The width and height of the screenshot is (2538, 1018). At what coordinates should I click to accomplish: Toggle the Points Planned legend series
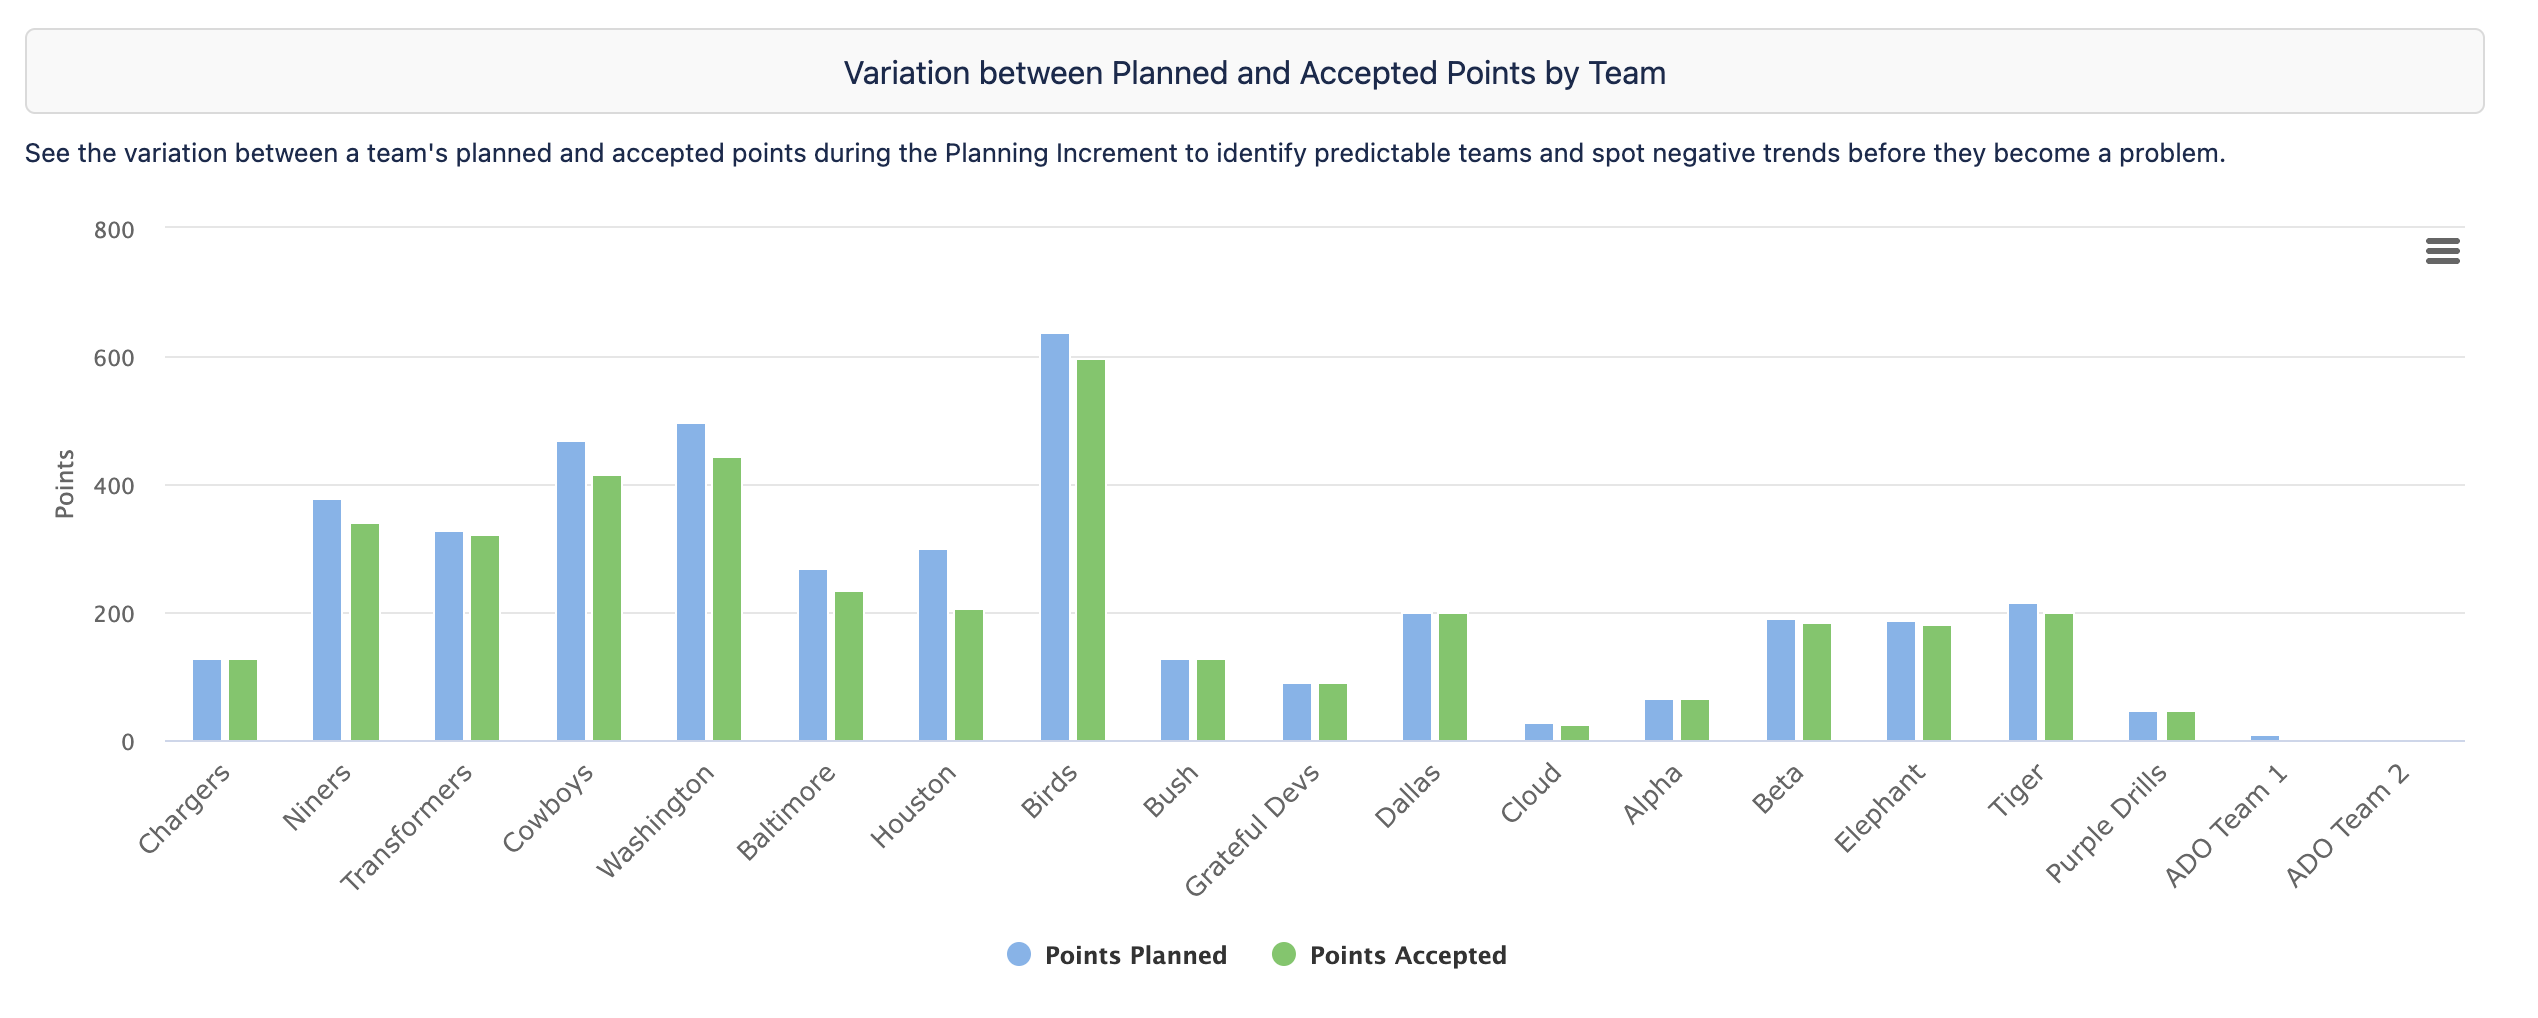[1135, 955]
